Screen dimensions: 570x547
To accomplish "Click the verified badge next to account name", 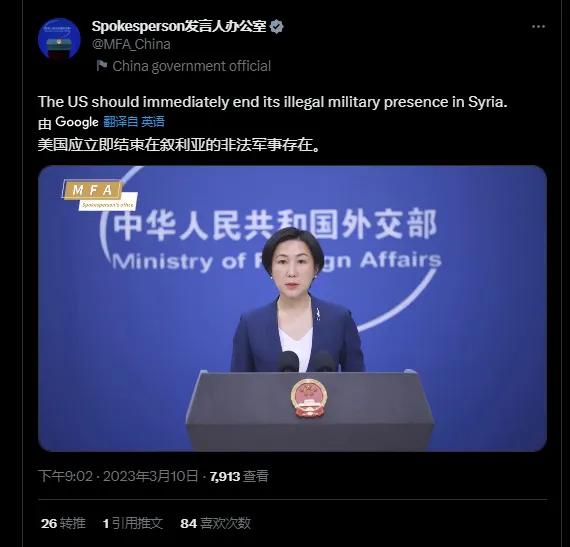I will coord(277,27).
